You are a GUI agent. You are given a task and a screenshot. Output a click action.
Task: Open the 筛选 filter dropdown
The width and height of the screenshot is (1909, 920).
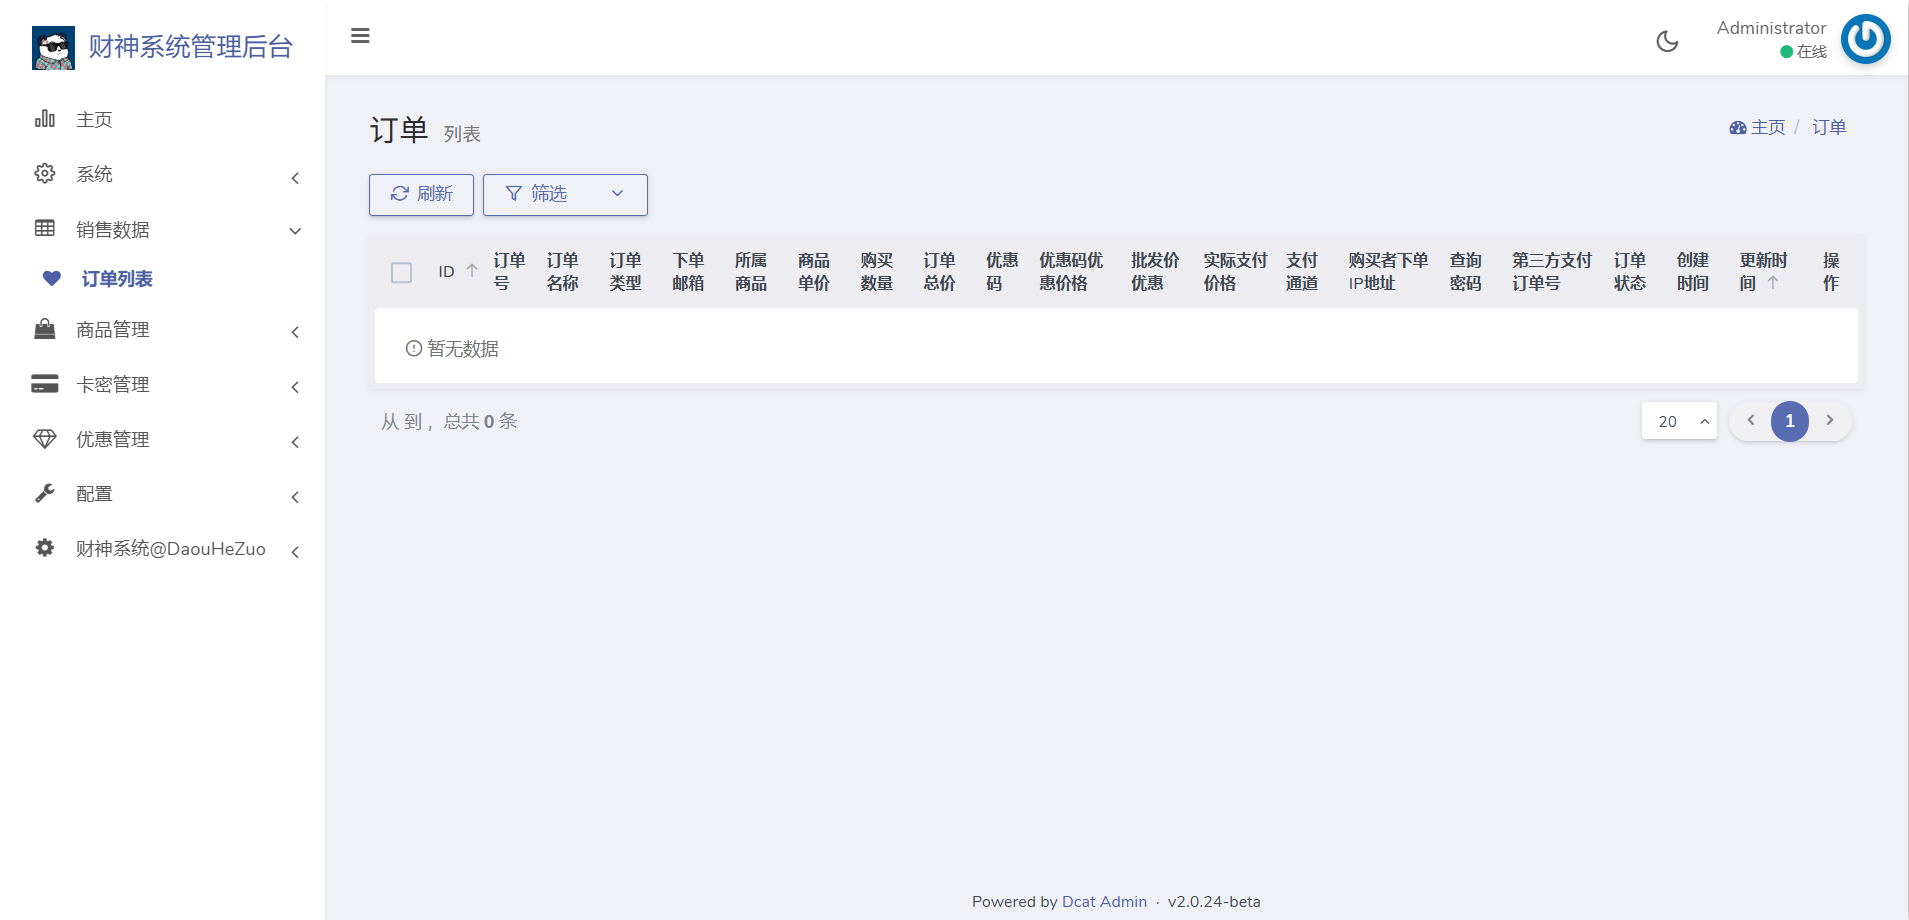point(565,194)
